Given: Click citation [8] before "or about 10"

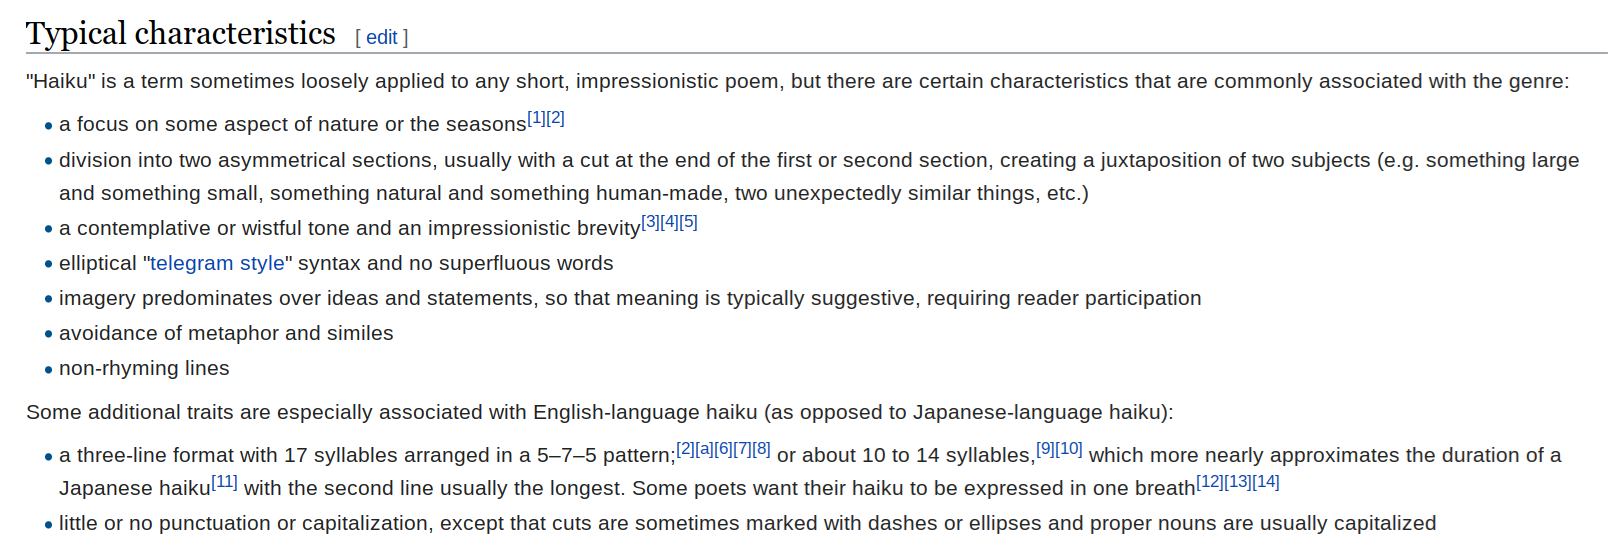Looking at the screenshot, I should (x=761, y=449).
